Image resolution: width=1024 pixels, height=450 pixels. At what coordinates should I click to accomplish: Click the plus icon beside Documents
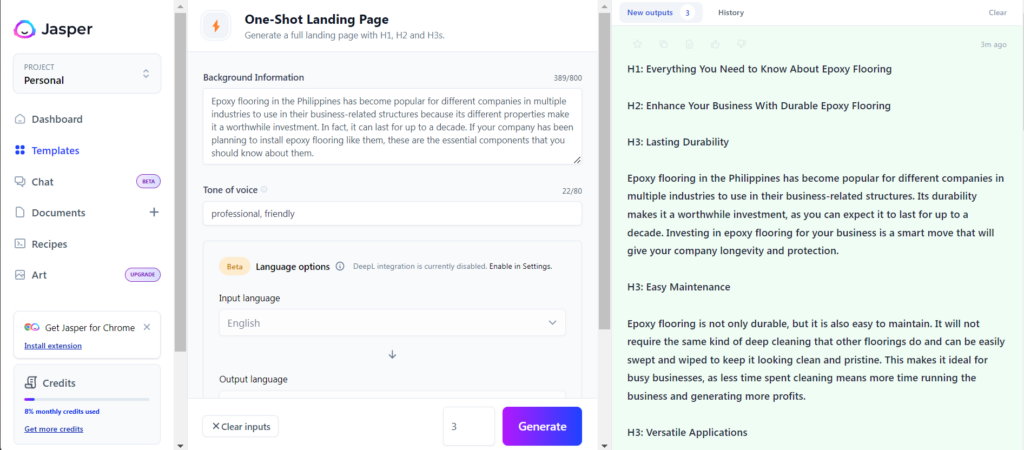coord(154,212)
